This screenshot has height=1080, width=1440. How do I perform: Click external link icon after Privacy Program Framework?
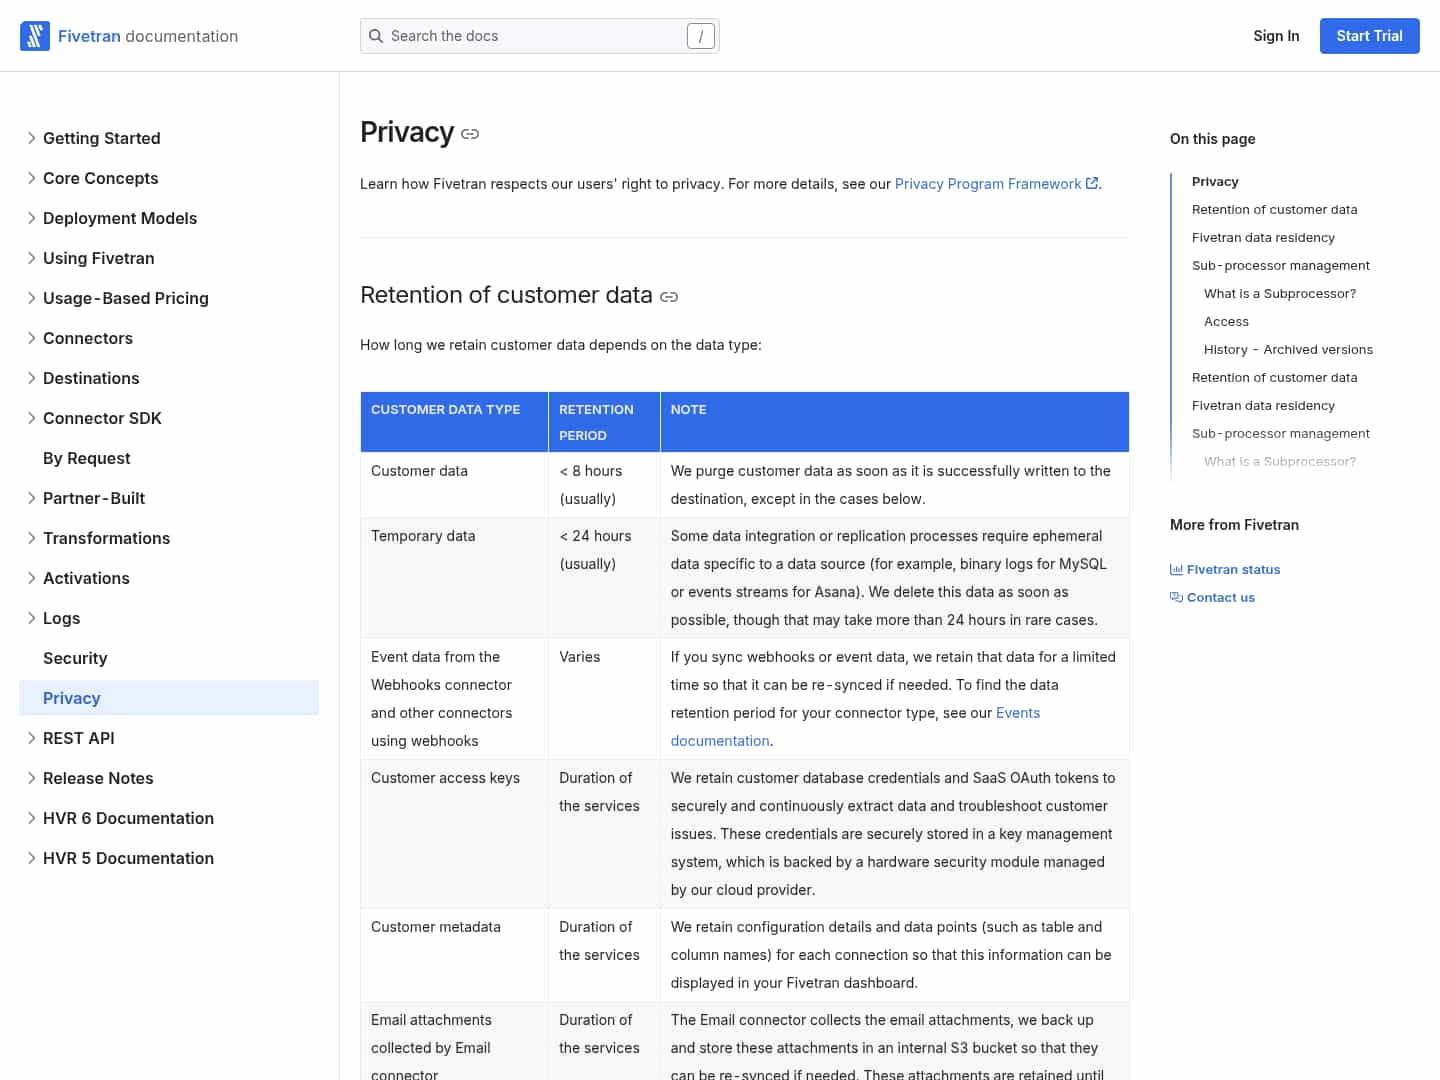pyautogui.click(x=1092, y=183)
